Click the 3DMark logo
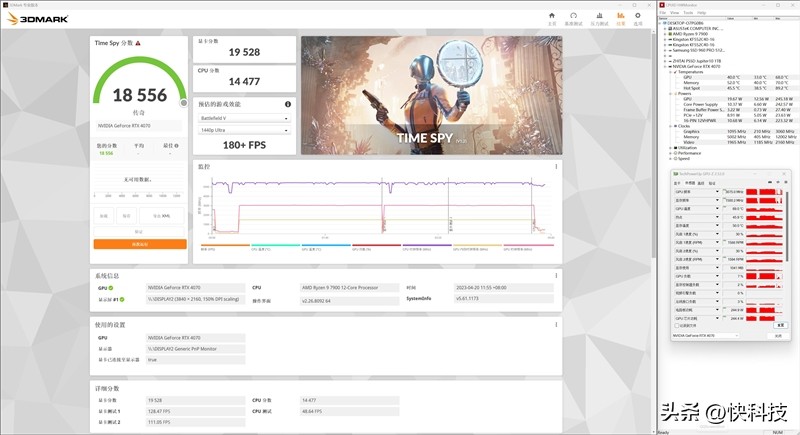Screen dimensions: 800x435 tap(38, 19)
